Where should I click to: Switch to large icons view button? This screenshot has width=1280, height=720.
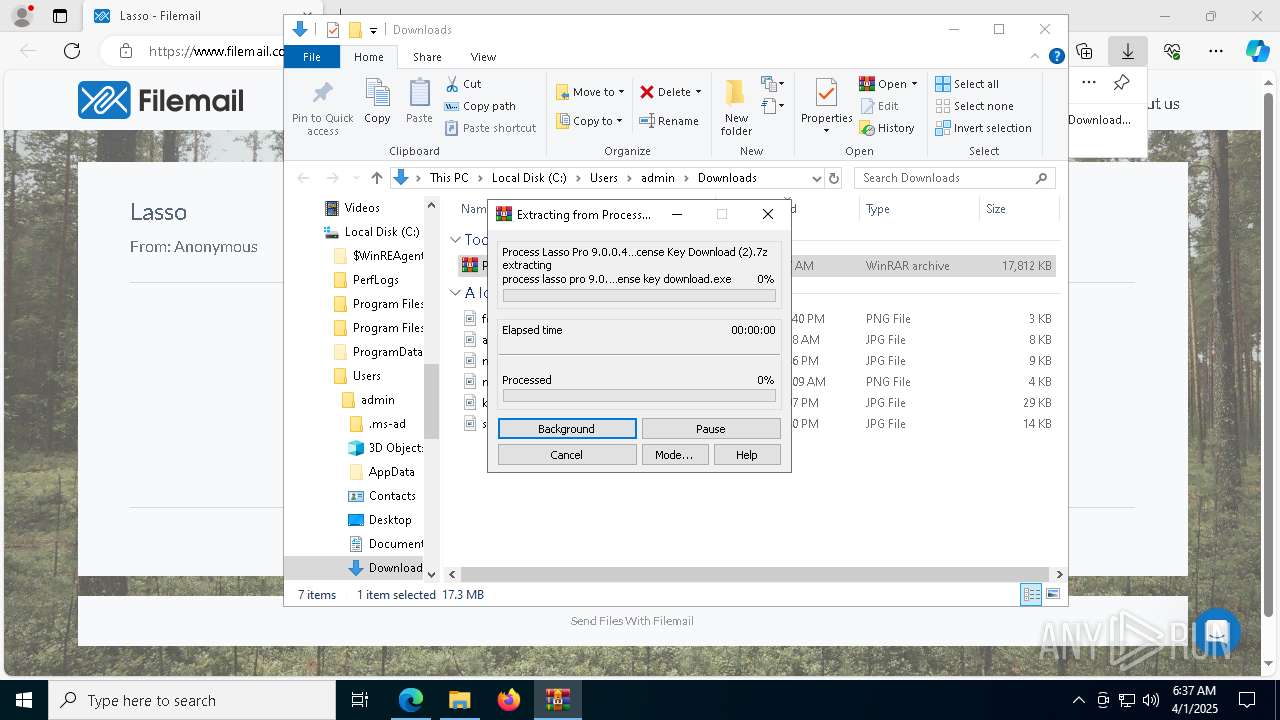pos(1053,594)
